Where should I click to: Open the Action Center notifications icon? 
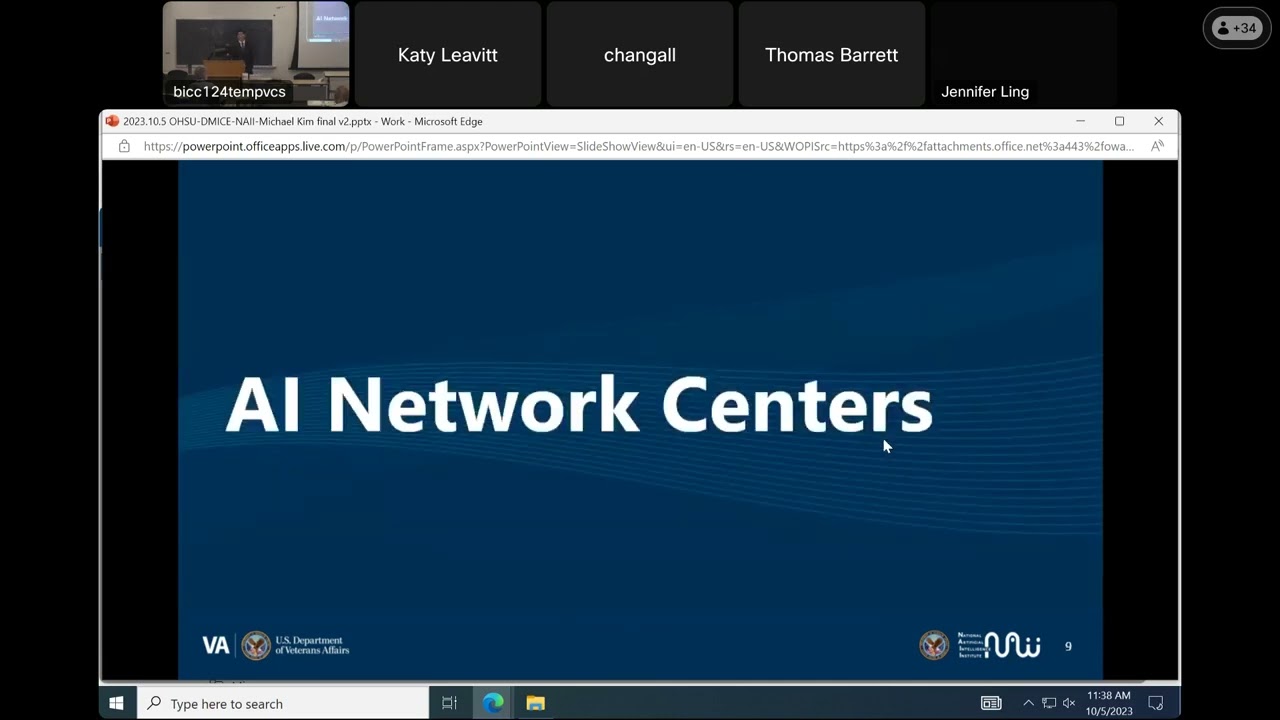1155,703
